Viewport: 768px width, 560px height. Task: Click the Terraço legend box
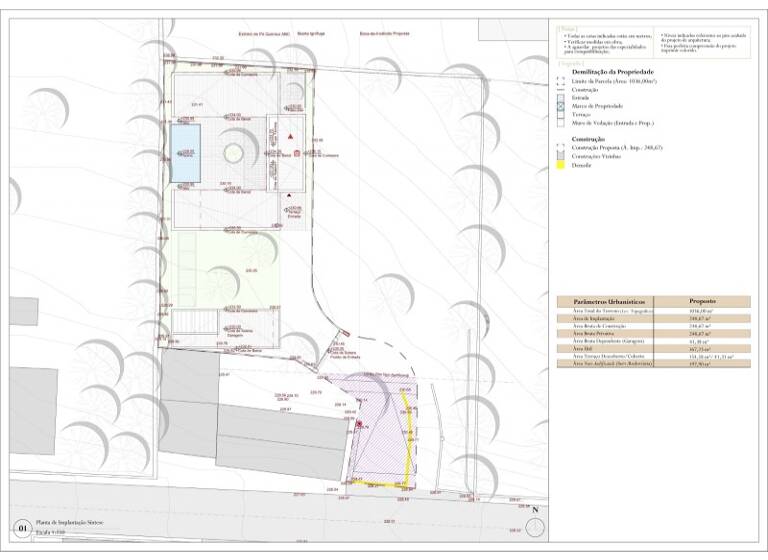click(x=561, y=115)
